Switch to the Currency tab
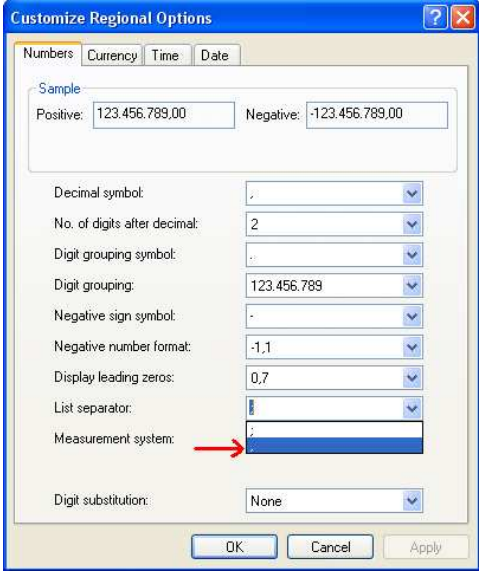480x573 pixels. (x=112, y=56)
